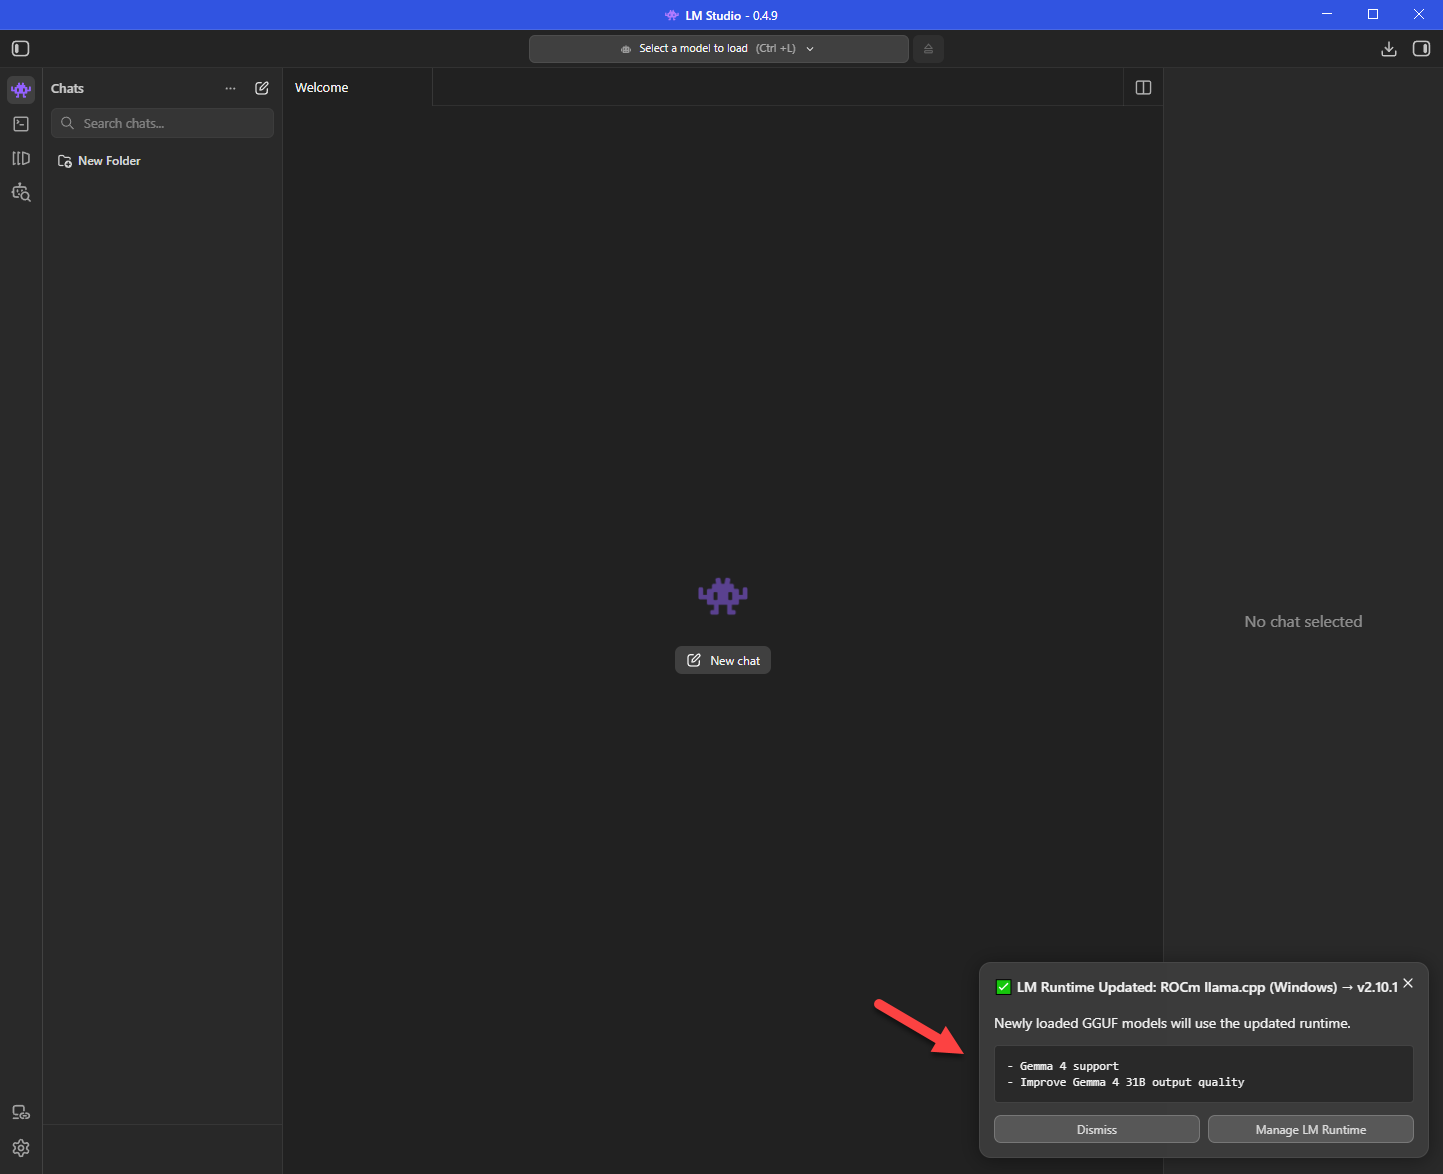
Task: Open the Discover model search icon
Action: tap(21, 192)
